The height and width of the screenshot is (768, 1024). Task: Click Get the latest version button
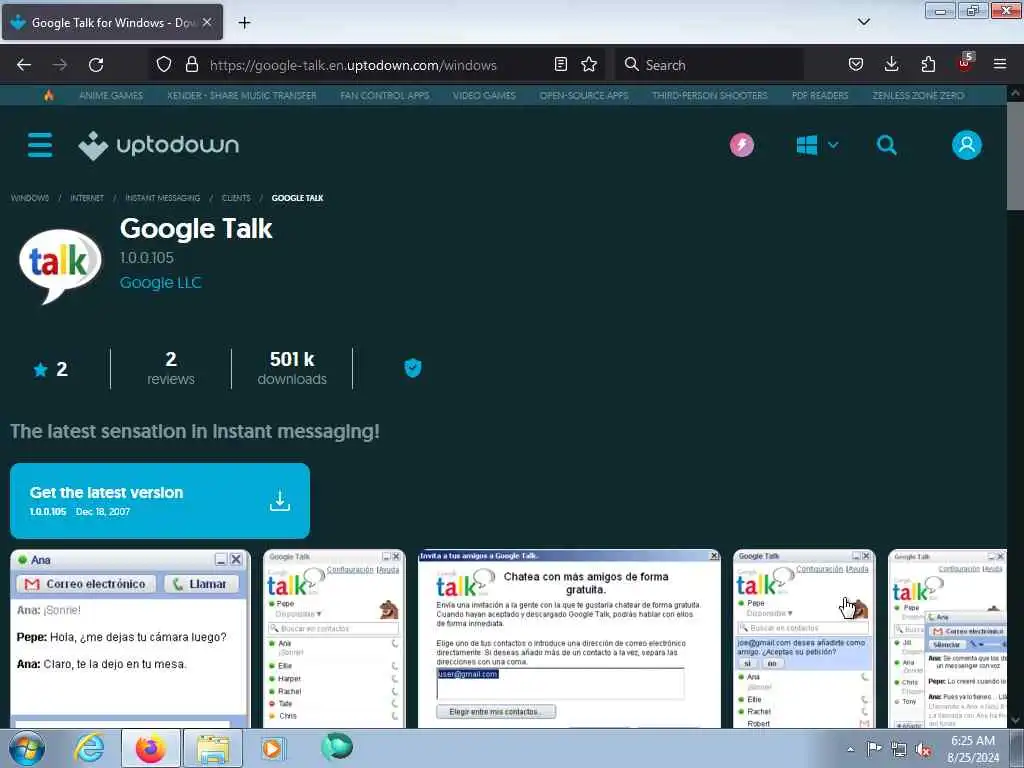(x=160, y=501)
